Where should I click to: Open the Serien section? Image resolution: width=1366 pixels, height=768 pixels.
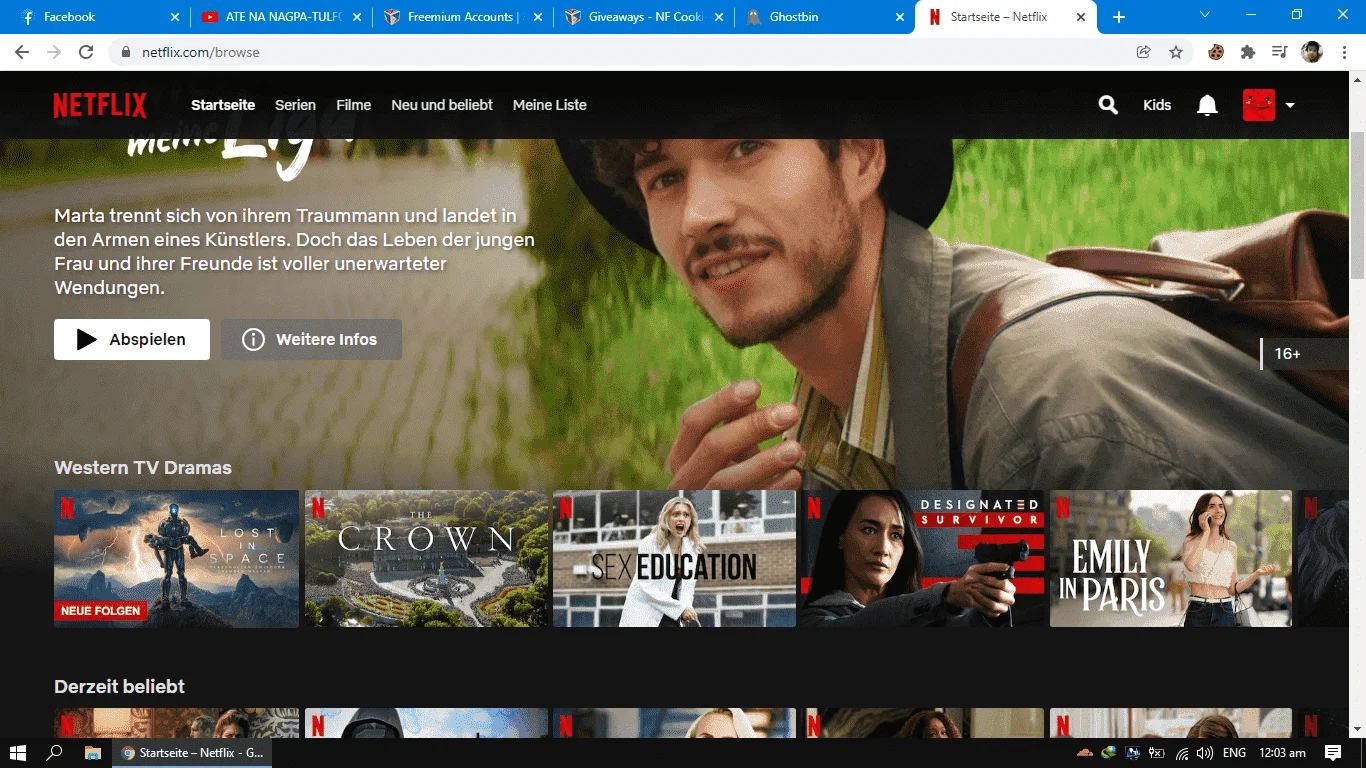click(x=295, y=105)
